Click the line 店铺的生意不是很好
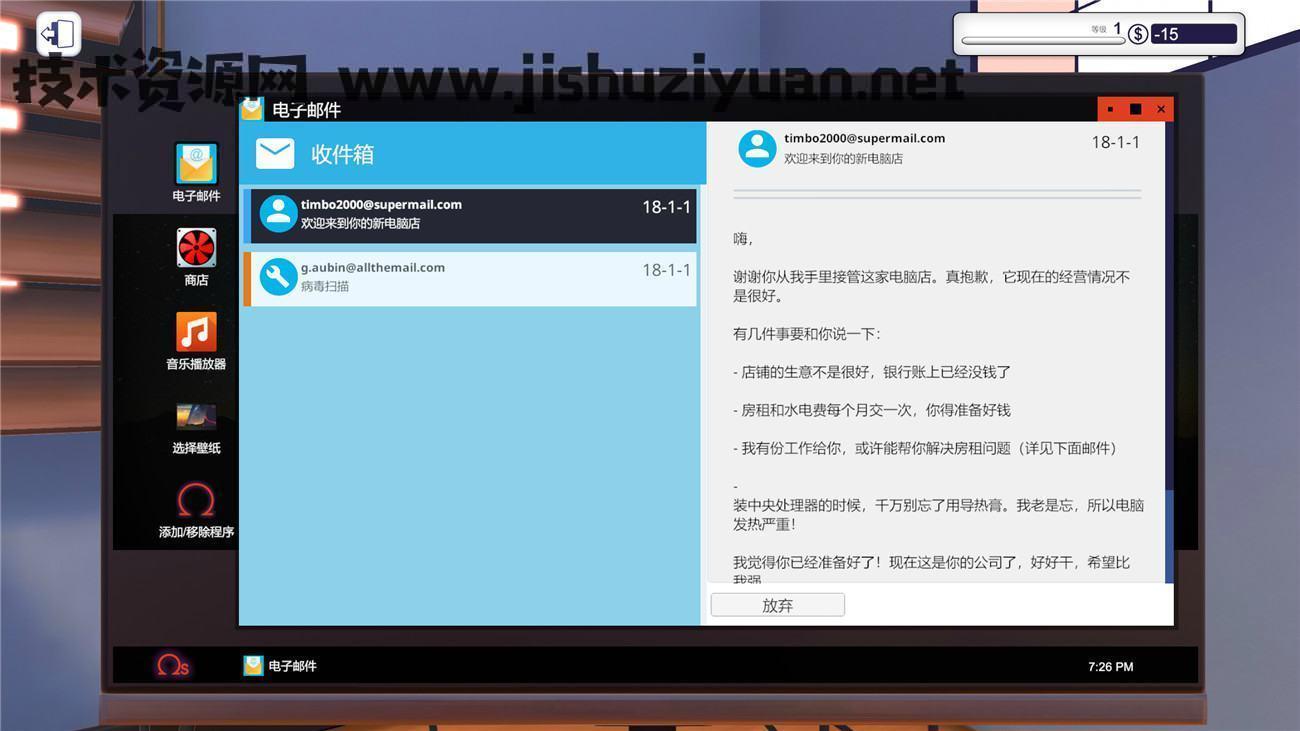 click(x=872, y=372)
